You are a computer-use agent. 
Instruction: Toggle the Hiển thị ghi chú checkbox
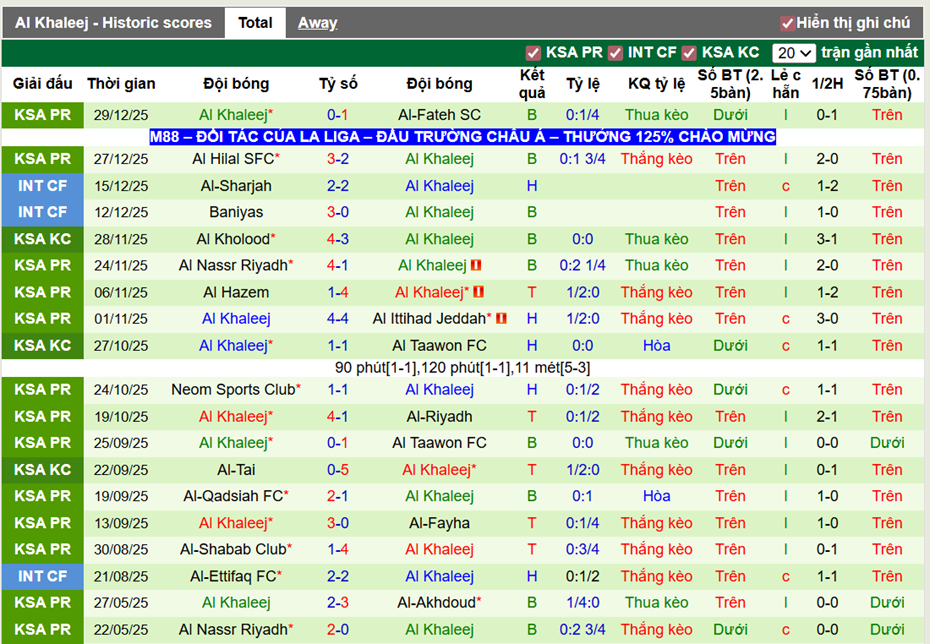coord(787,23)
